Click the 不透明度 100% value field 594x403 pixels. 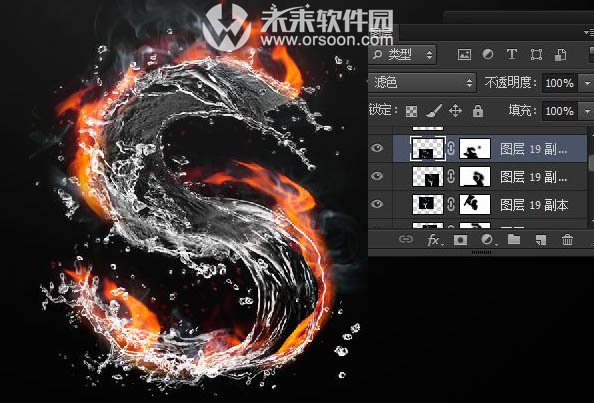point(560,83)
